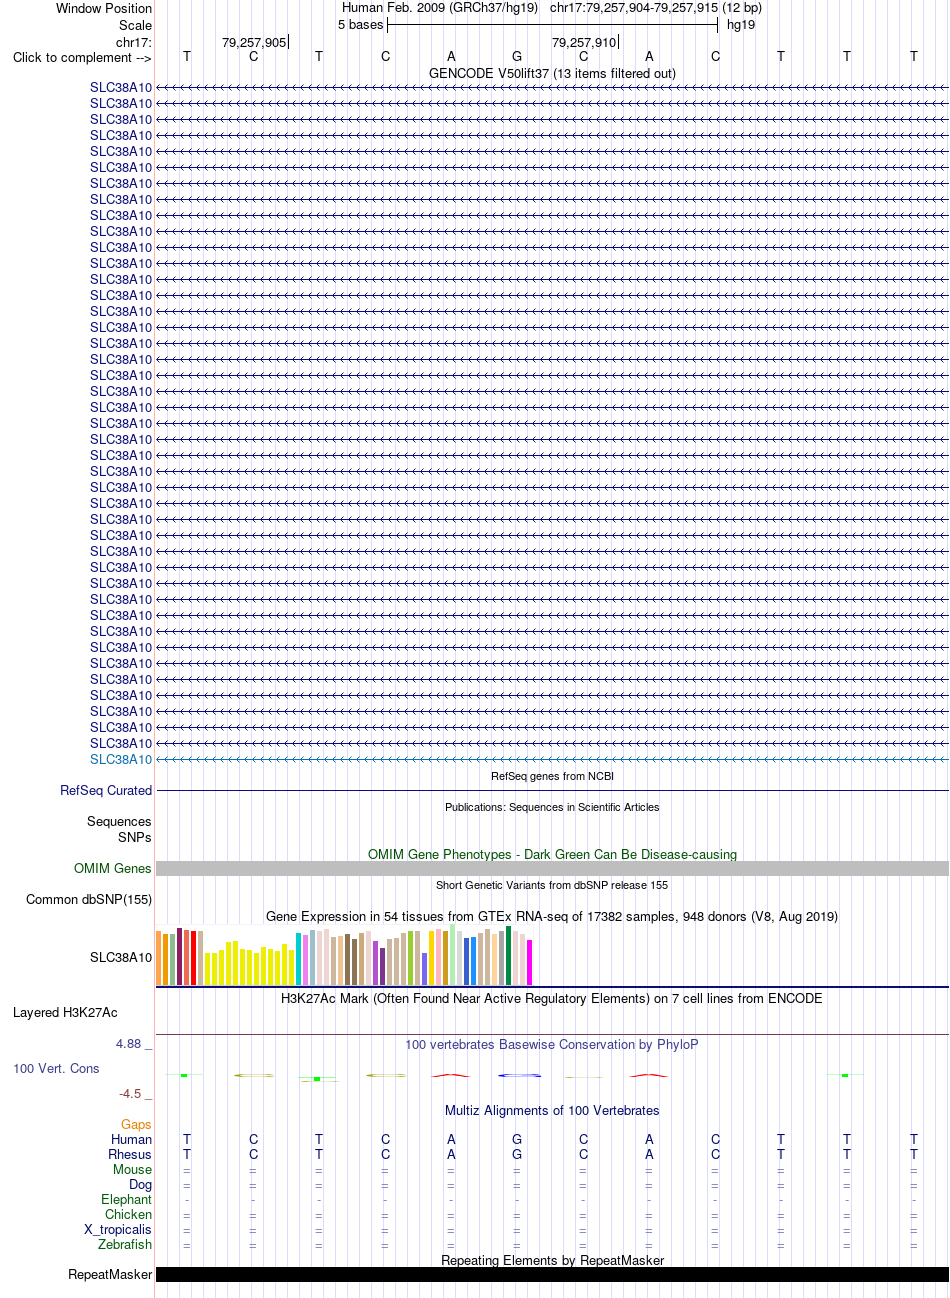Click the 'RepeatMasker' side label
The width and height of the screenshot is (950, 1298).
tap(110, 1274)
